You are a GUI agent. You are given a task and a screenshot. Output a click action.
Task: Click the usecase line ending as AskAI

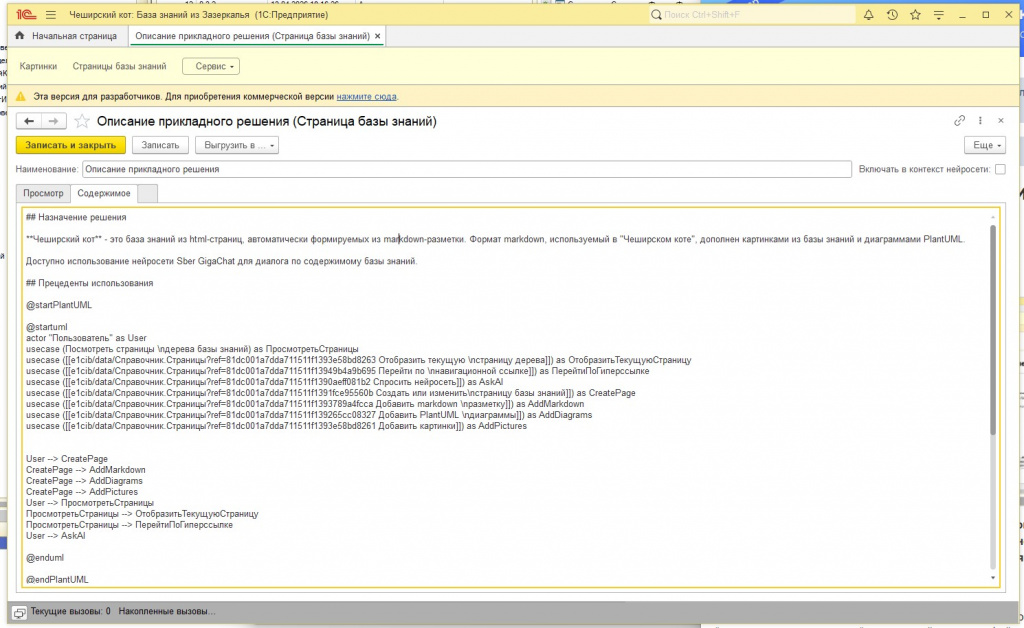pos(264,382)
